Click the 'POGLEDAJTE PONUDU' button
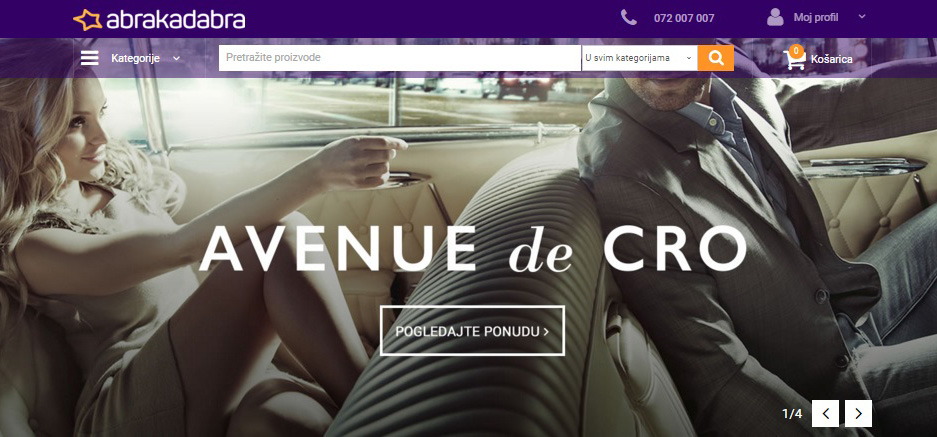The width and height of the screenshot is (937, 437). (x=472, y=331)
